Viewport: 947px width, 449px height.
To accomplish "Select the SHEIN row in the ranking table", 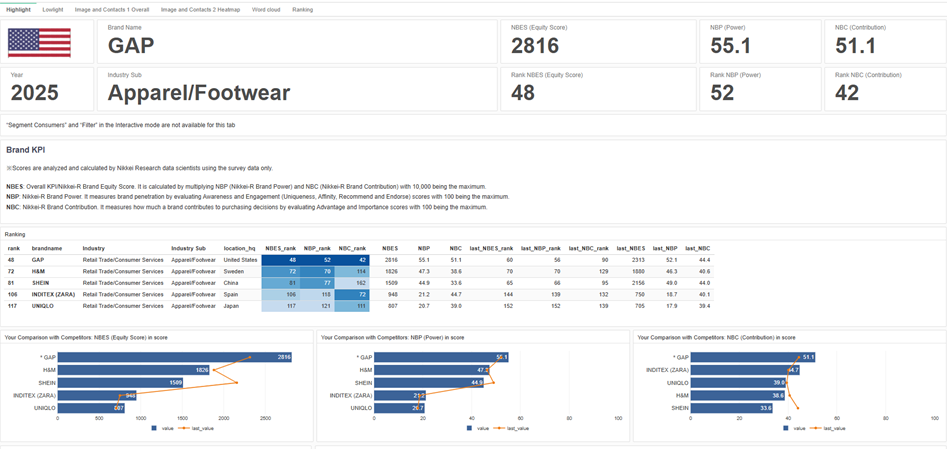I will pos(45,283).
